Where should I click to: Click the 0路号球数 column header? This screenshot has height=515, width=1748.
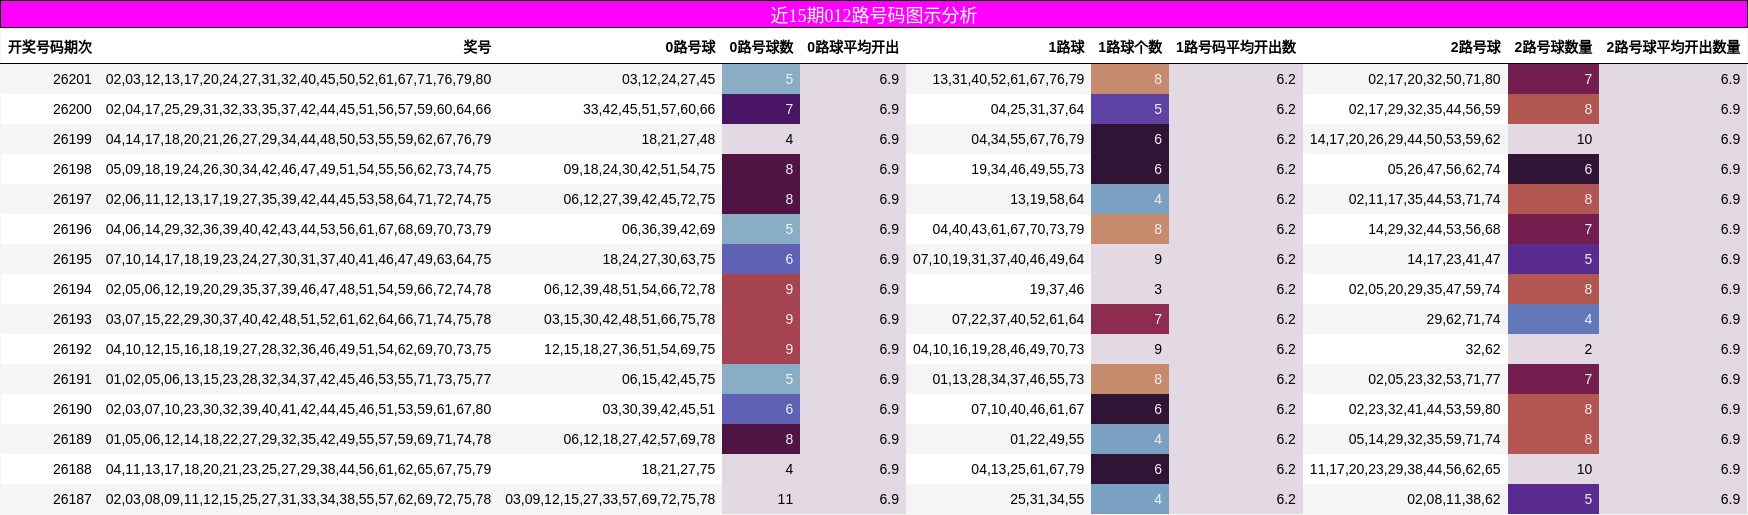pos(761,47)
